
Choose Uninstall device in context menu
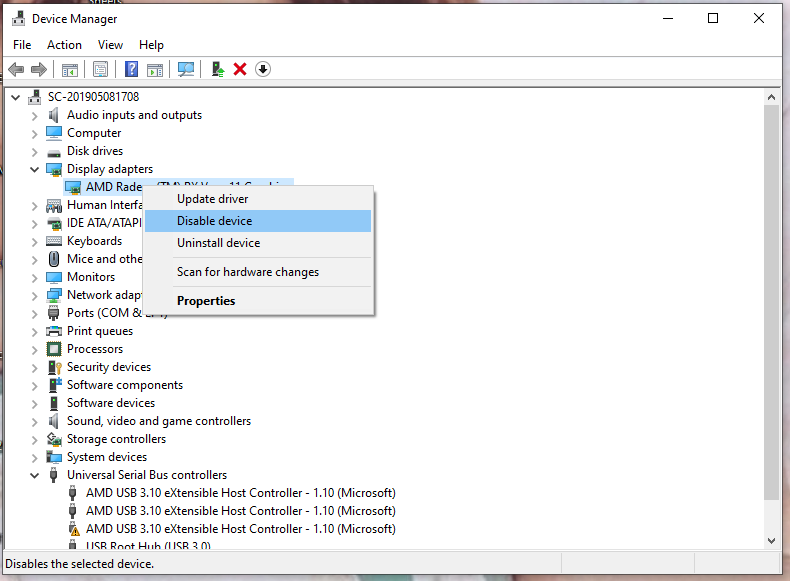point(258,243)
